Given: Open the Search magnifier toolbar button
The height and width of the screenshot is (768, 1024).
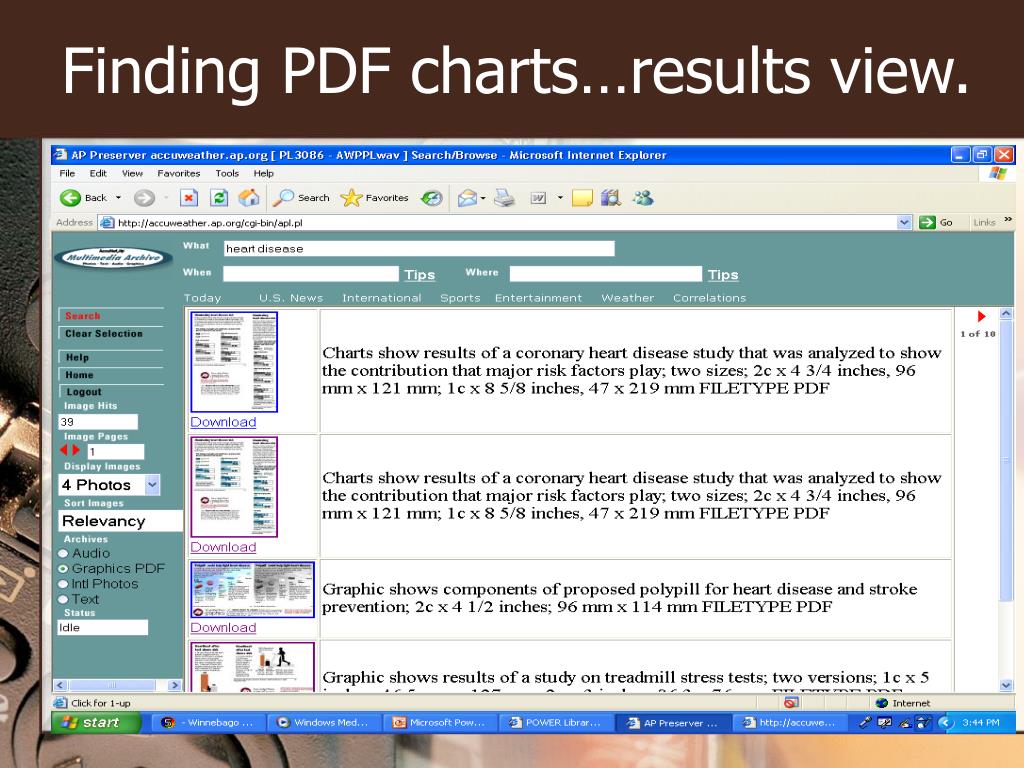Looking at the screenshot, I should click(x=301, y=198).
